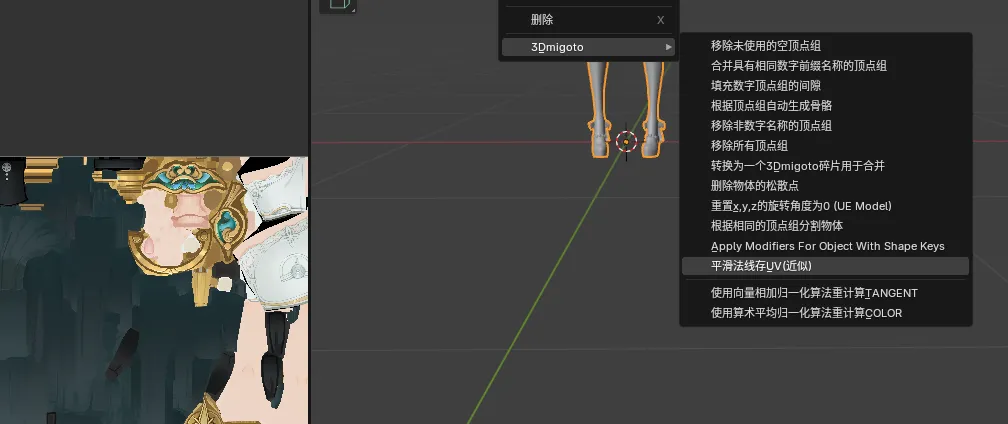Click the cube tool icon at viewport top-left
The height and width of the screenshot is (424, 1008).
(x=339, y=4)
